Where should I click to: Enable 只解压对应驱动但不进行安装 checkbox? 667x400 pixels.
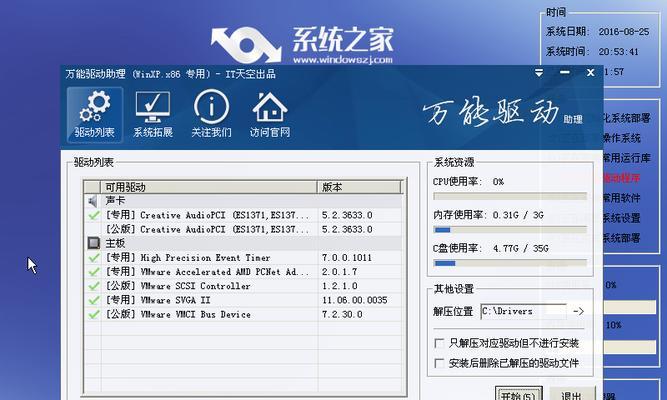(x=439, y=343)
